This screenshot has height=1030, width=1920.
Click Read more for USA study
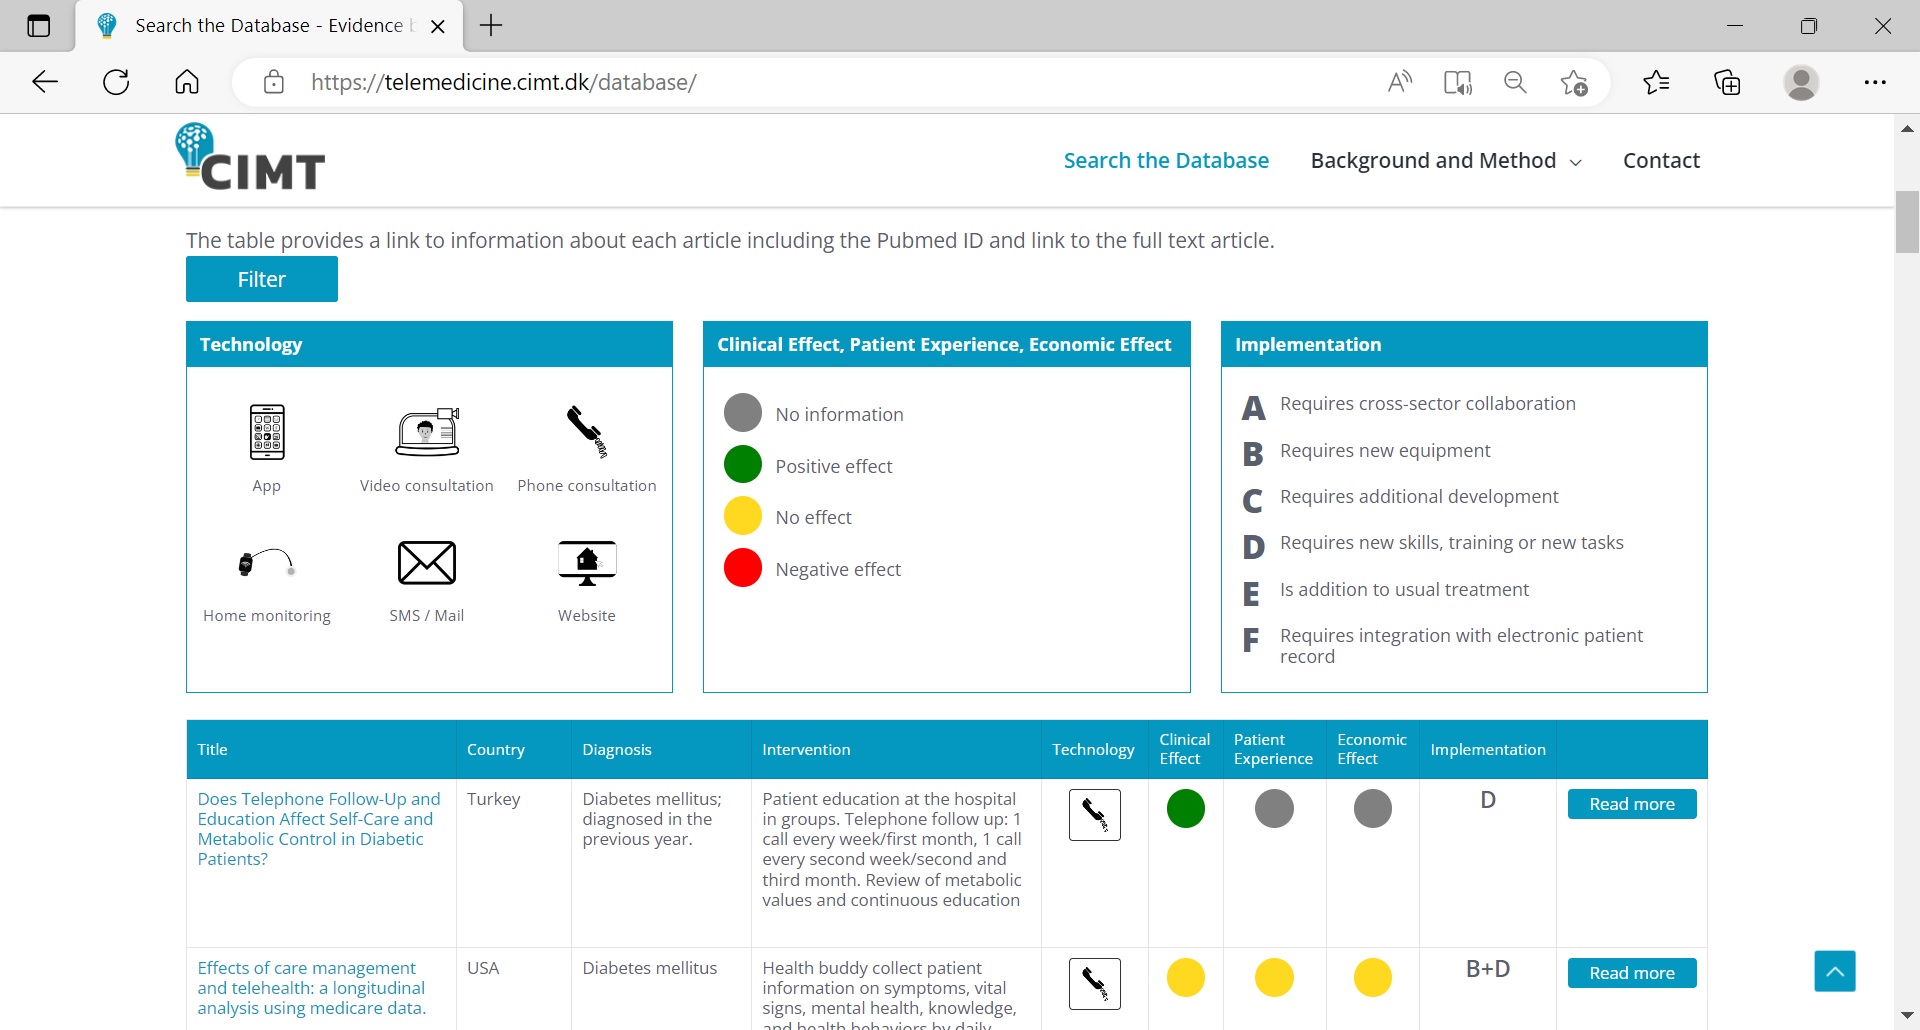[1632, 973]
